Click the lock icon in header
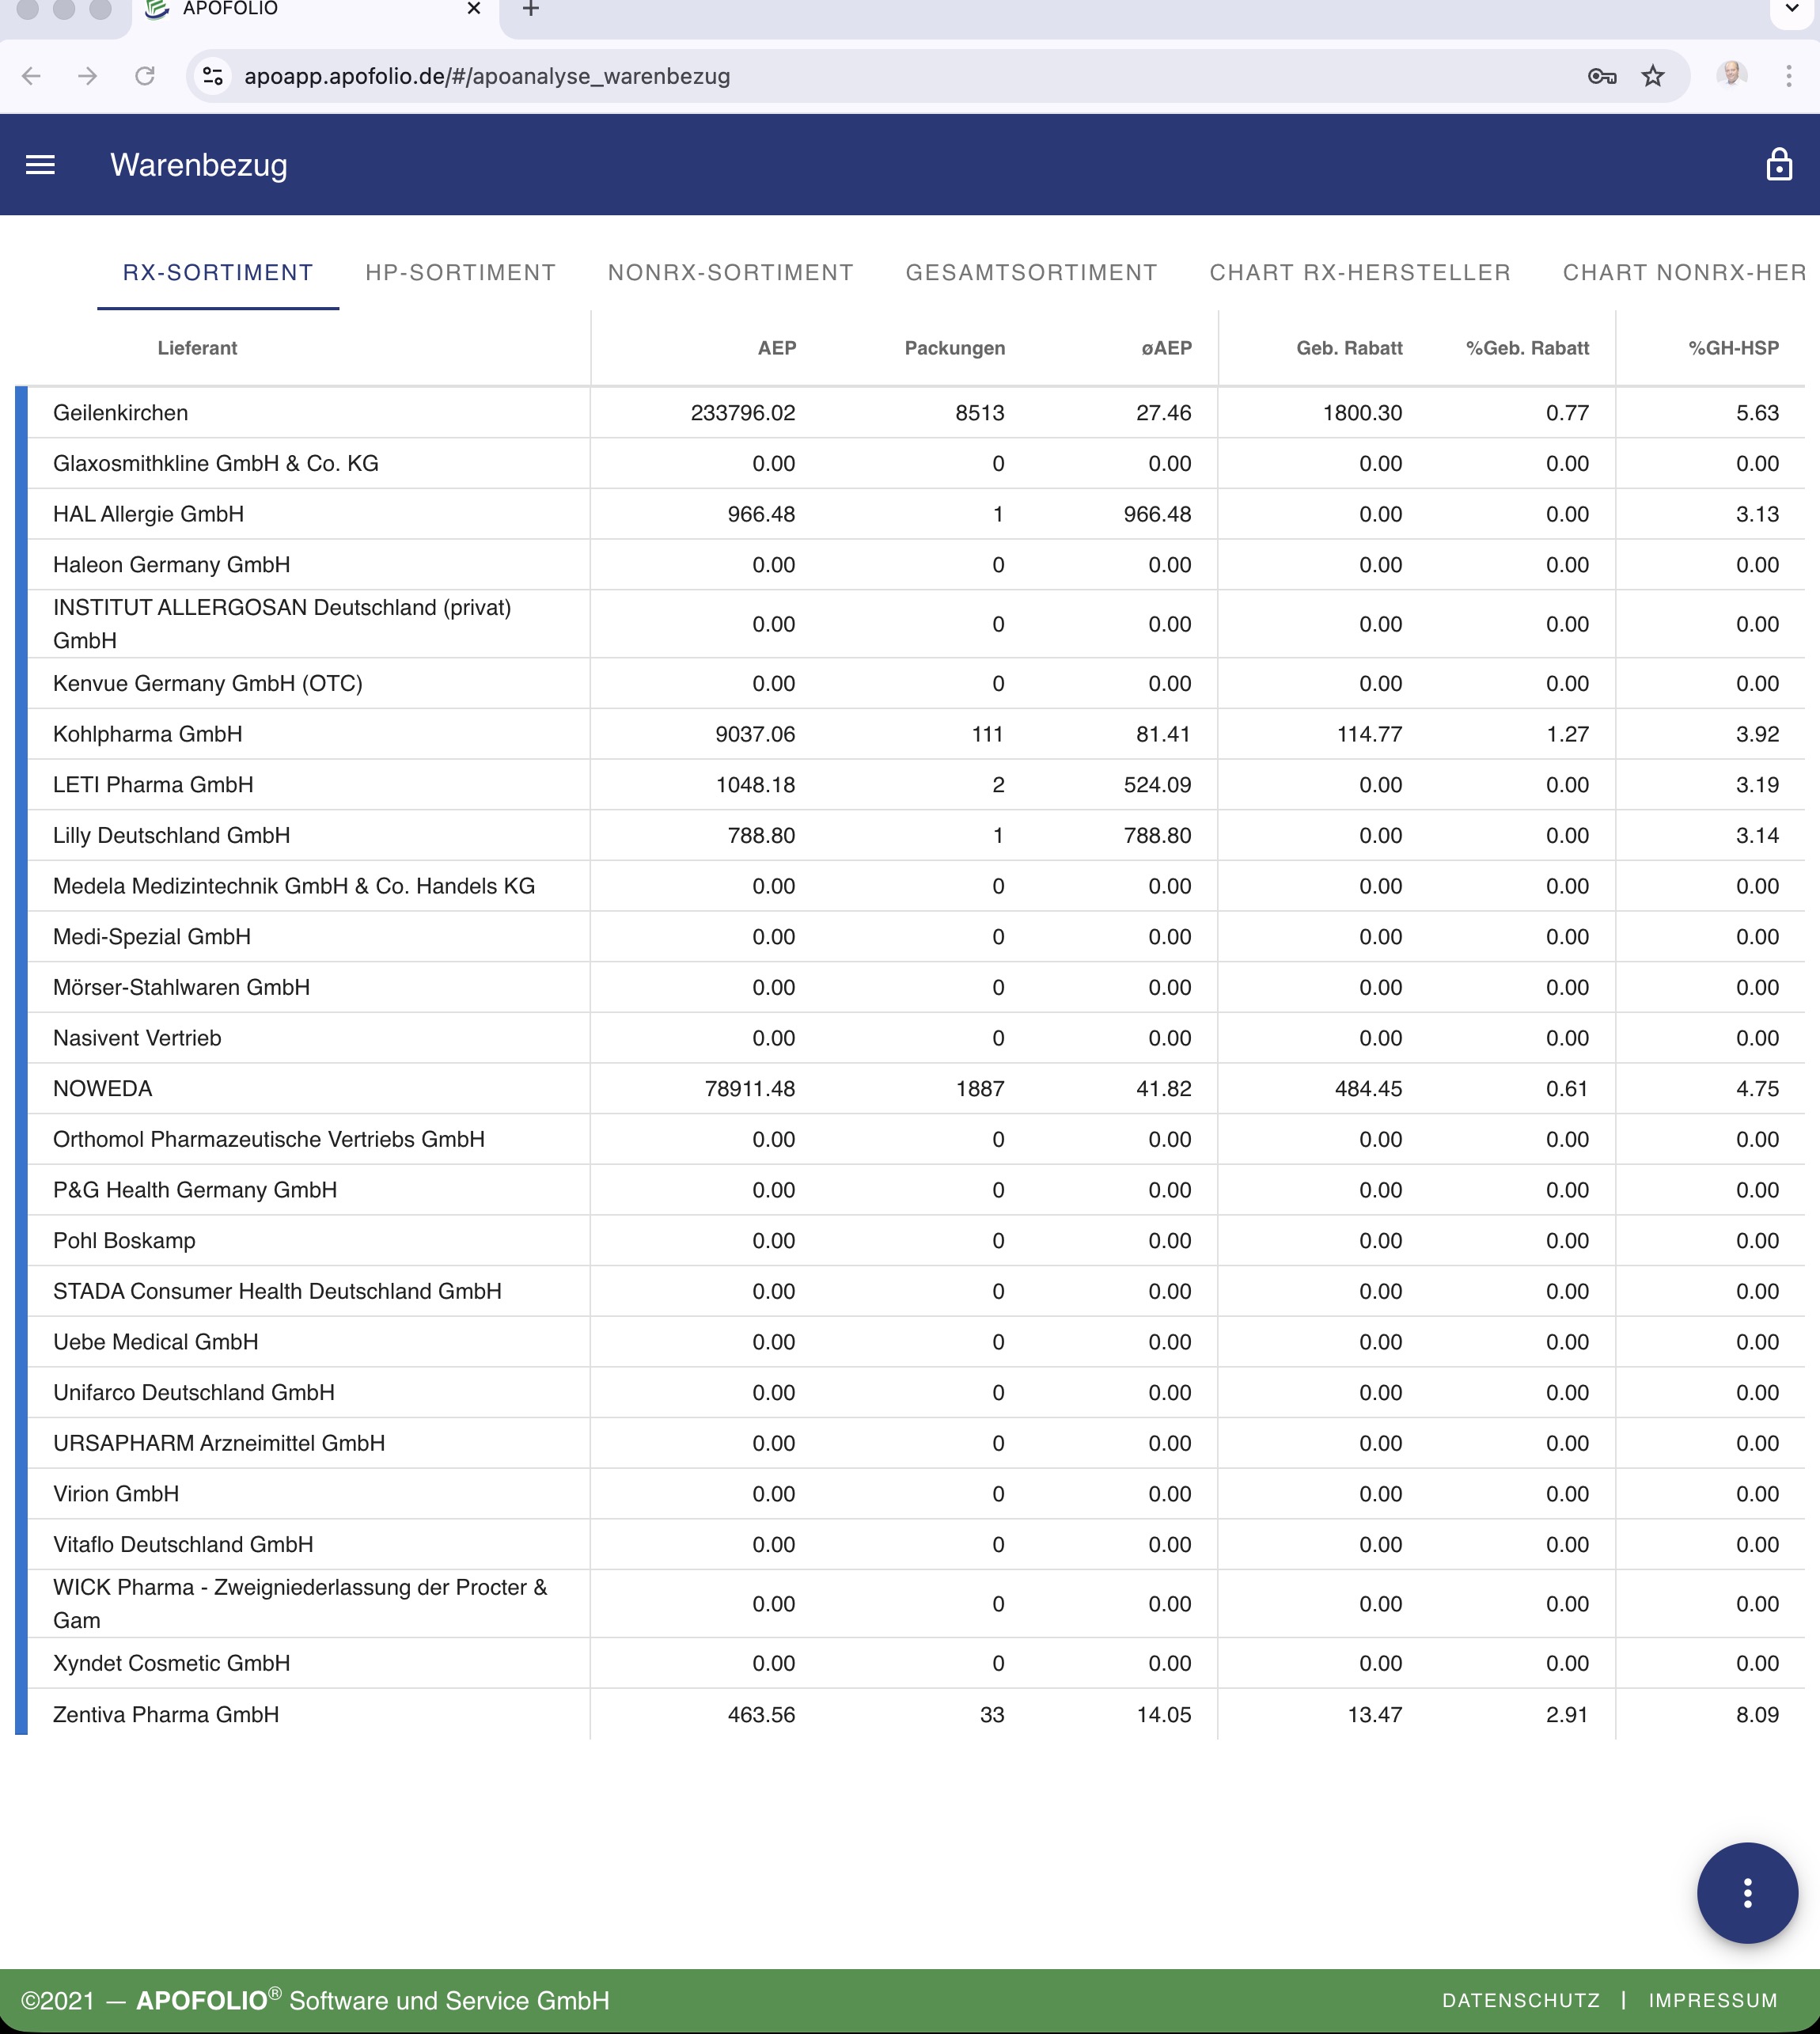Image resolution: width=1820 pixels, height=2034 pixels. point(1778,165)
